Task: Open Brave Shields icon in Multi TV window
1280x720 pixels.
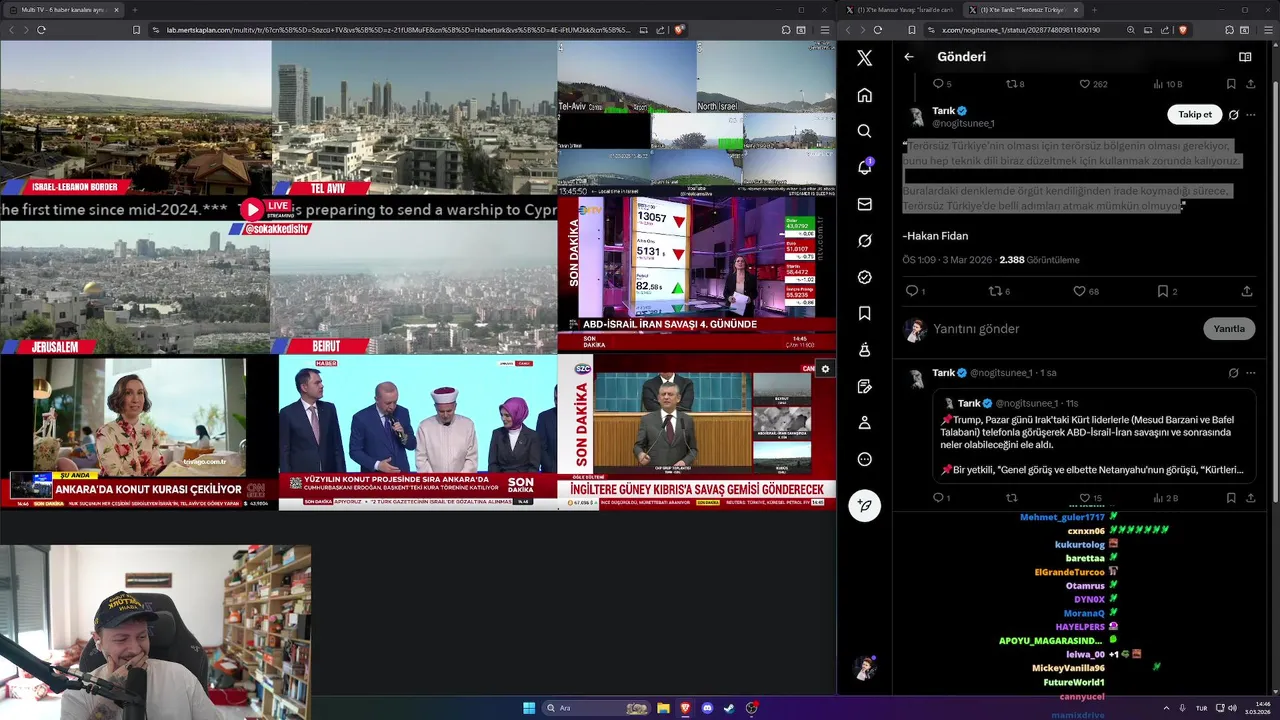Action: coord(679,30)
